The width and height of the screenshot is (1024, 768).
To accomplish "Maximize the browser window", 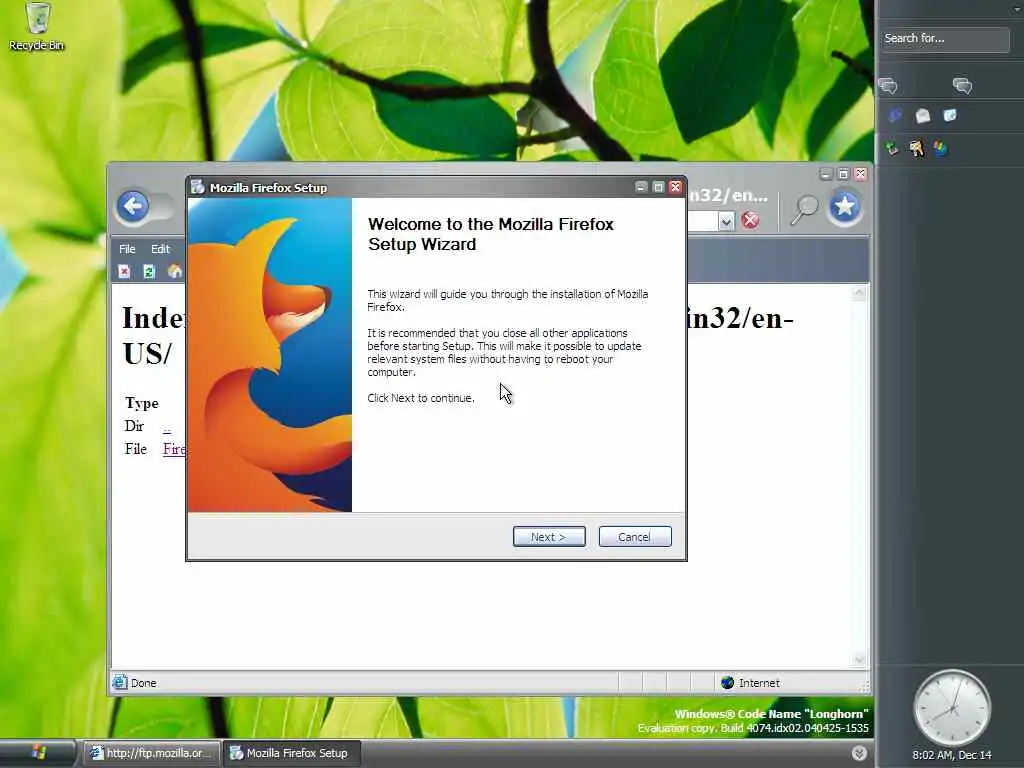I will (x=843, y=174).
